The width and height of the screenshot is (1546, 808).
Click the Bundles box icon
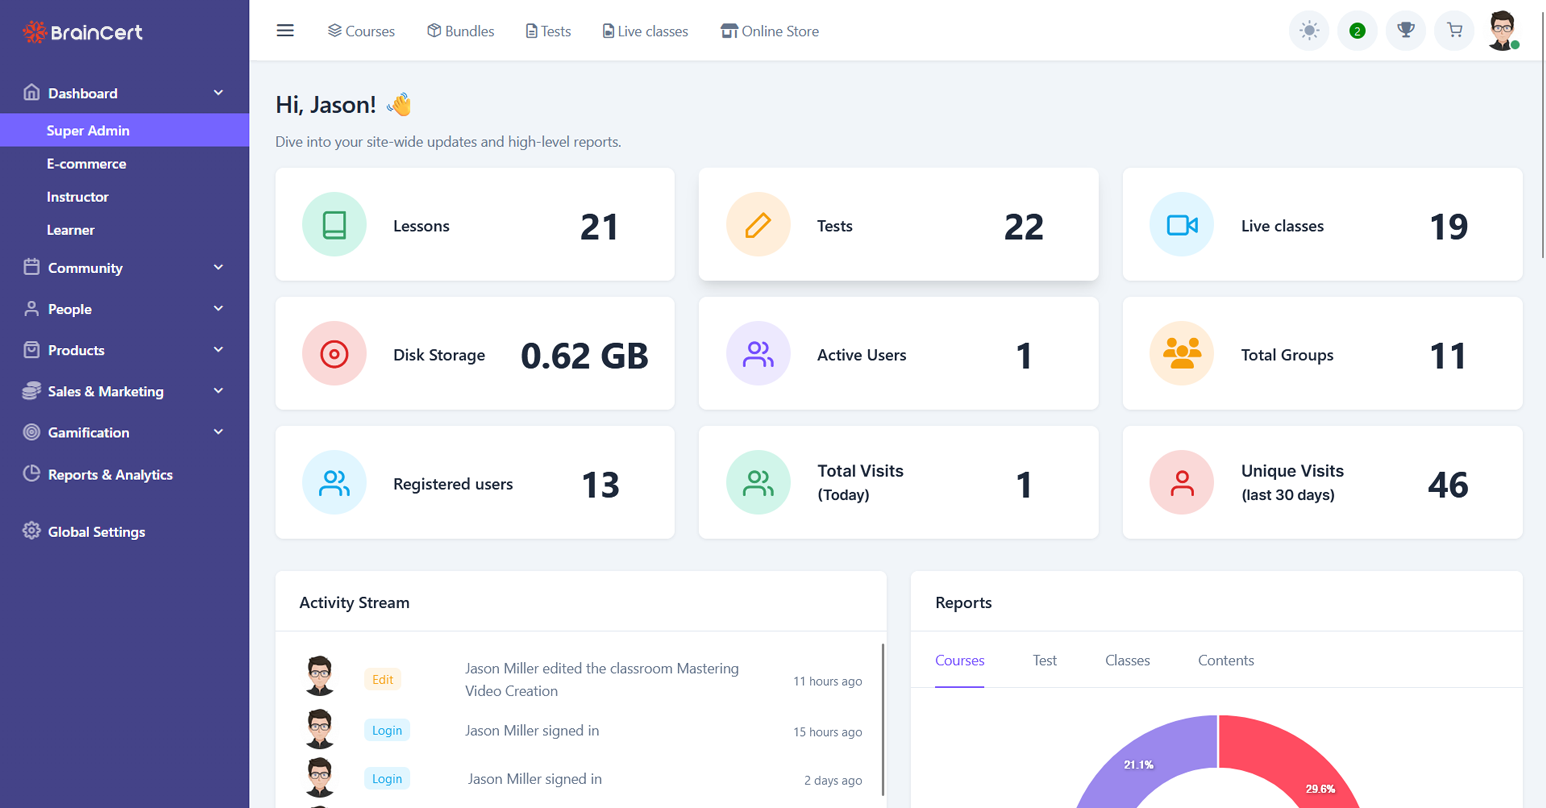tap(434, 30)
